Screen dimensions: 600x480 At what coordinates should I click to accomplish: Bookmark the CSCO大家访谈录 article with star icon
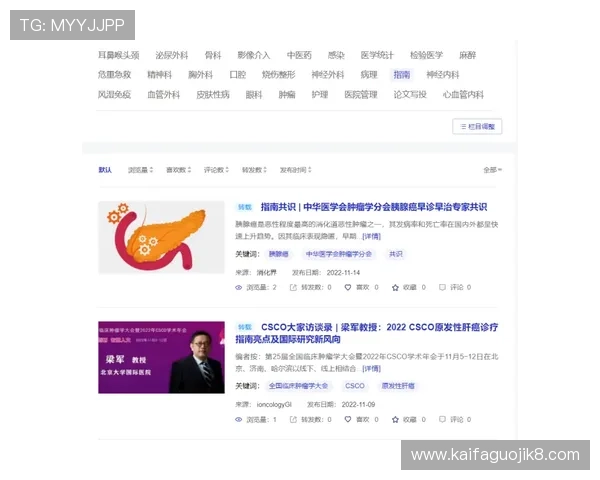click(395, 420)
